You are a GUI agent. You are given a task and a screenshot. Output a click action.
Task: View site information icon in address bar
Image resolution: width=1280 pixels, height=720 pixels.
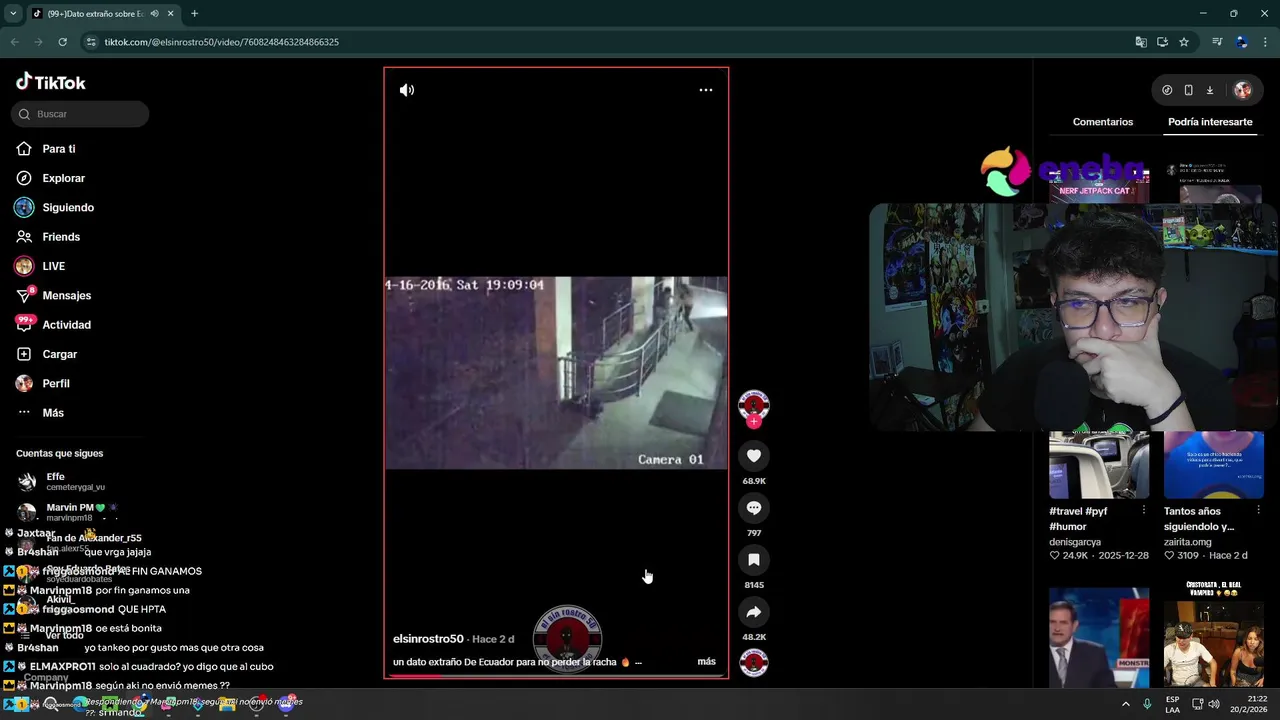click(x=91, y=42)
